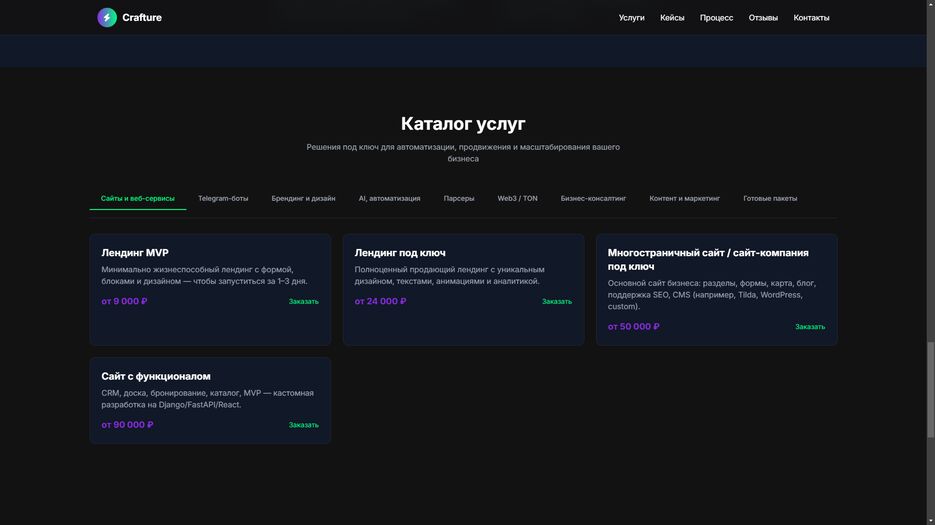This screenshot has height=525, width=935.
Task: Click the price от 24 000 ₽
Action: [380, 301]
